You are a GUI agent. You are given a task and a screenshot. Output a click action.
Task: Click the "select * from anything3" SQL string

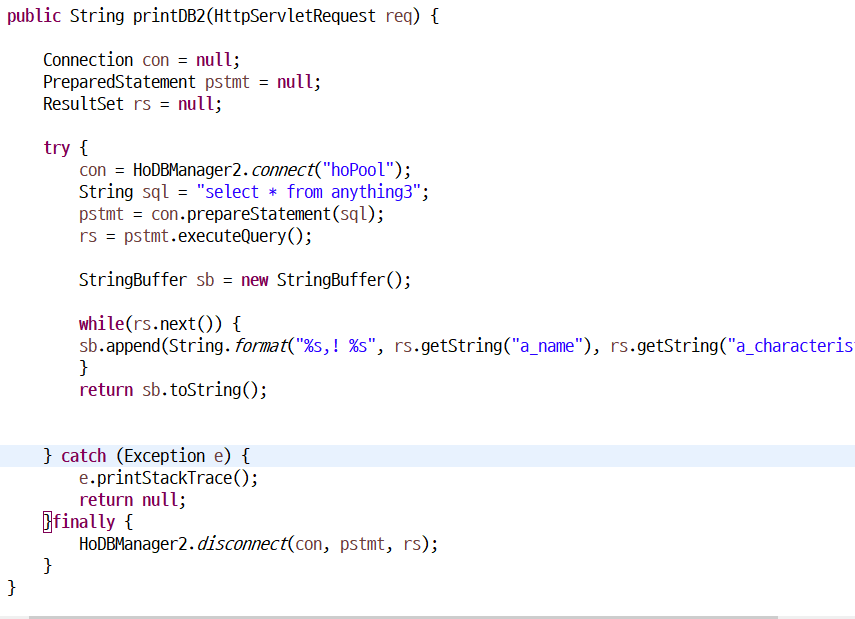[308, 192]
